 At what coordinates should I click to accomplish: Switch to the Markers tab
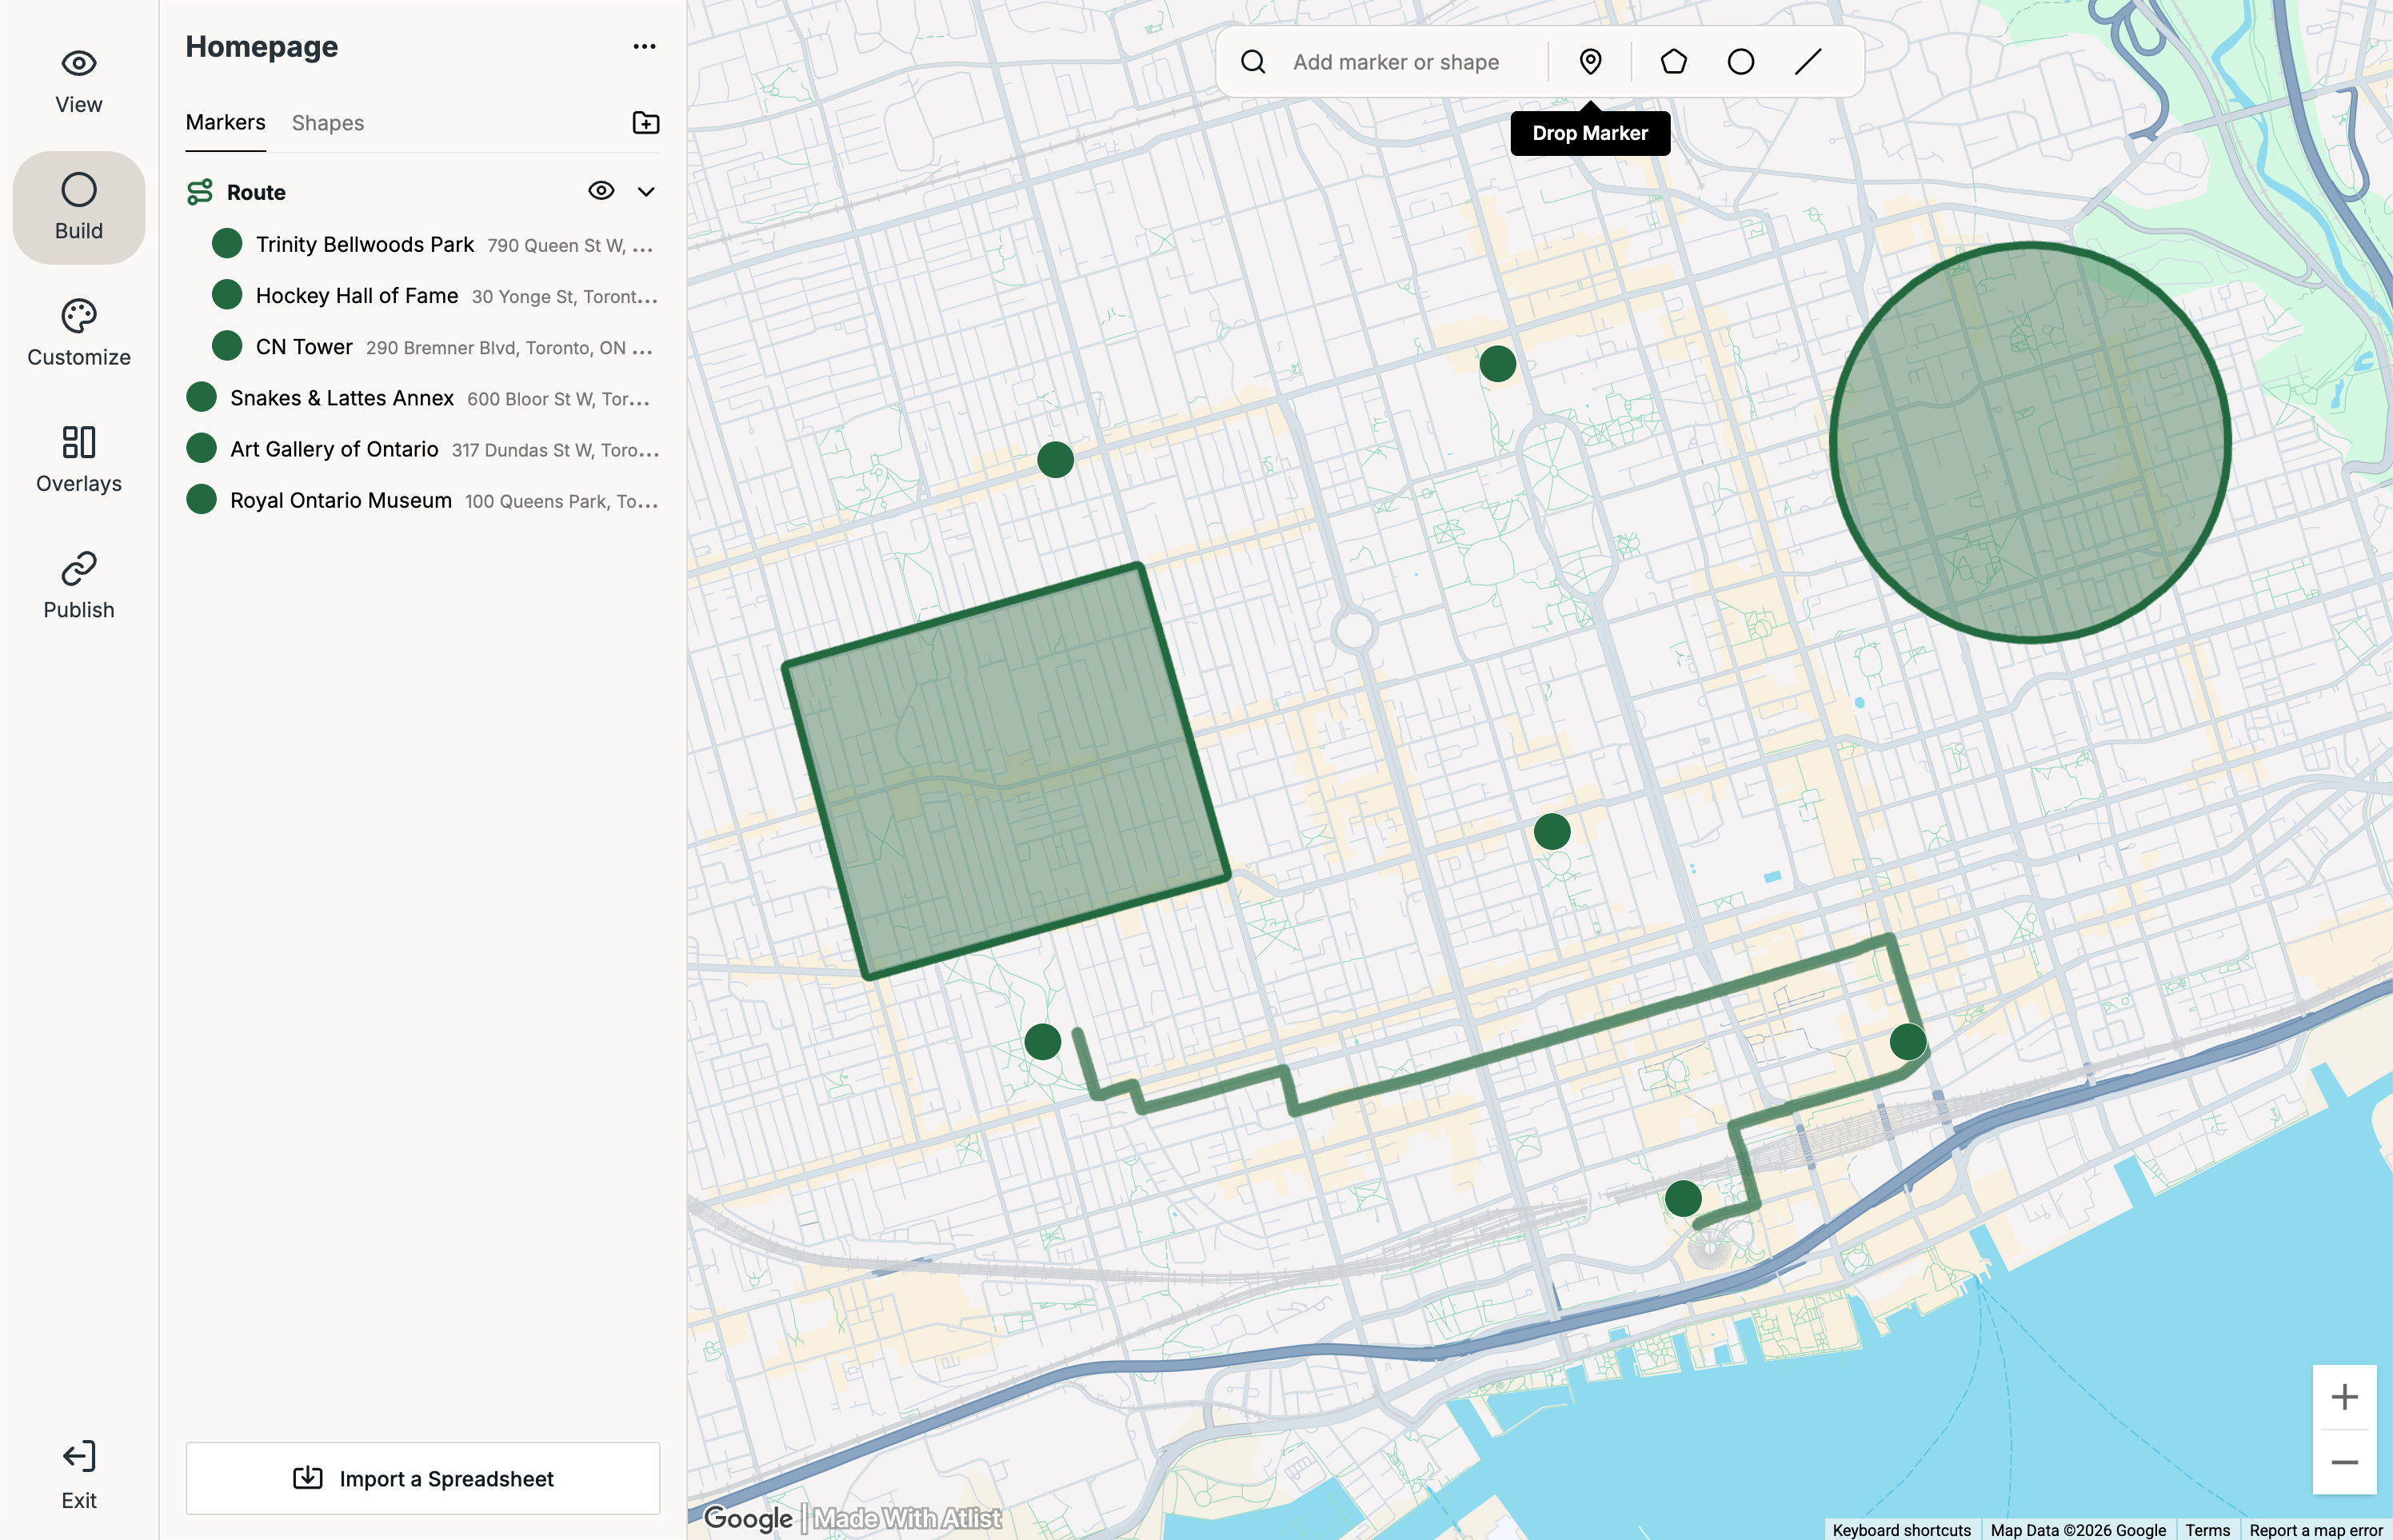click(226, 122)
